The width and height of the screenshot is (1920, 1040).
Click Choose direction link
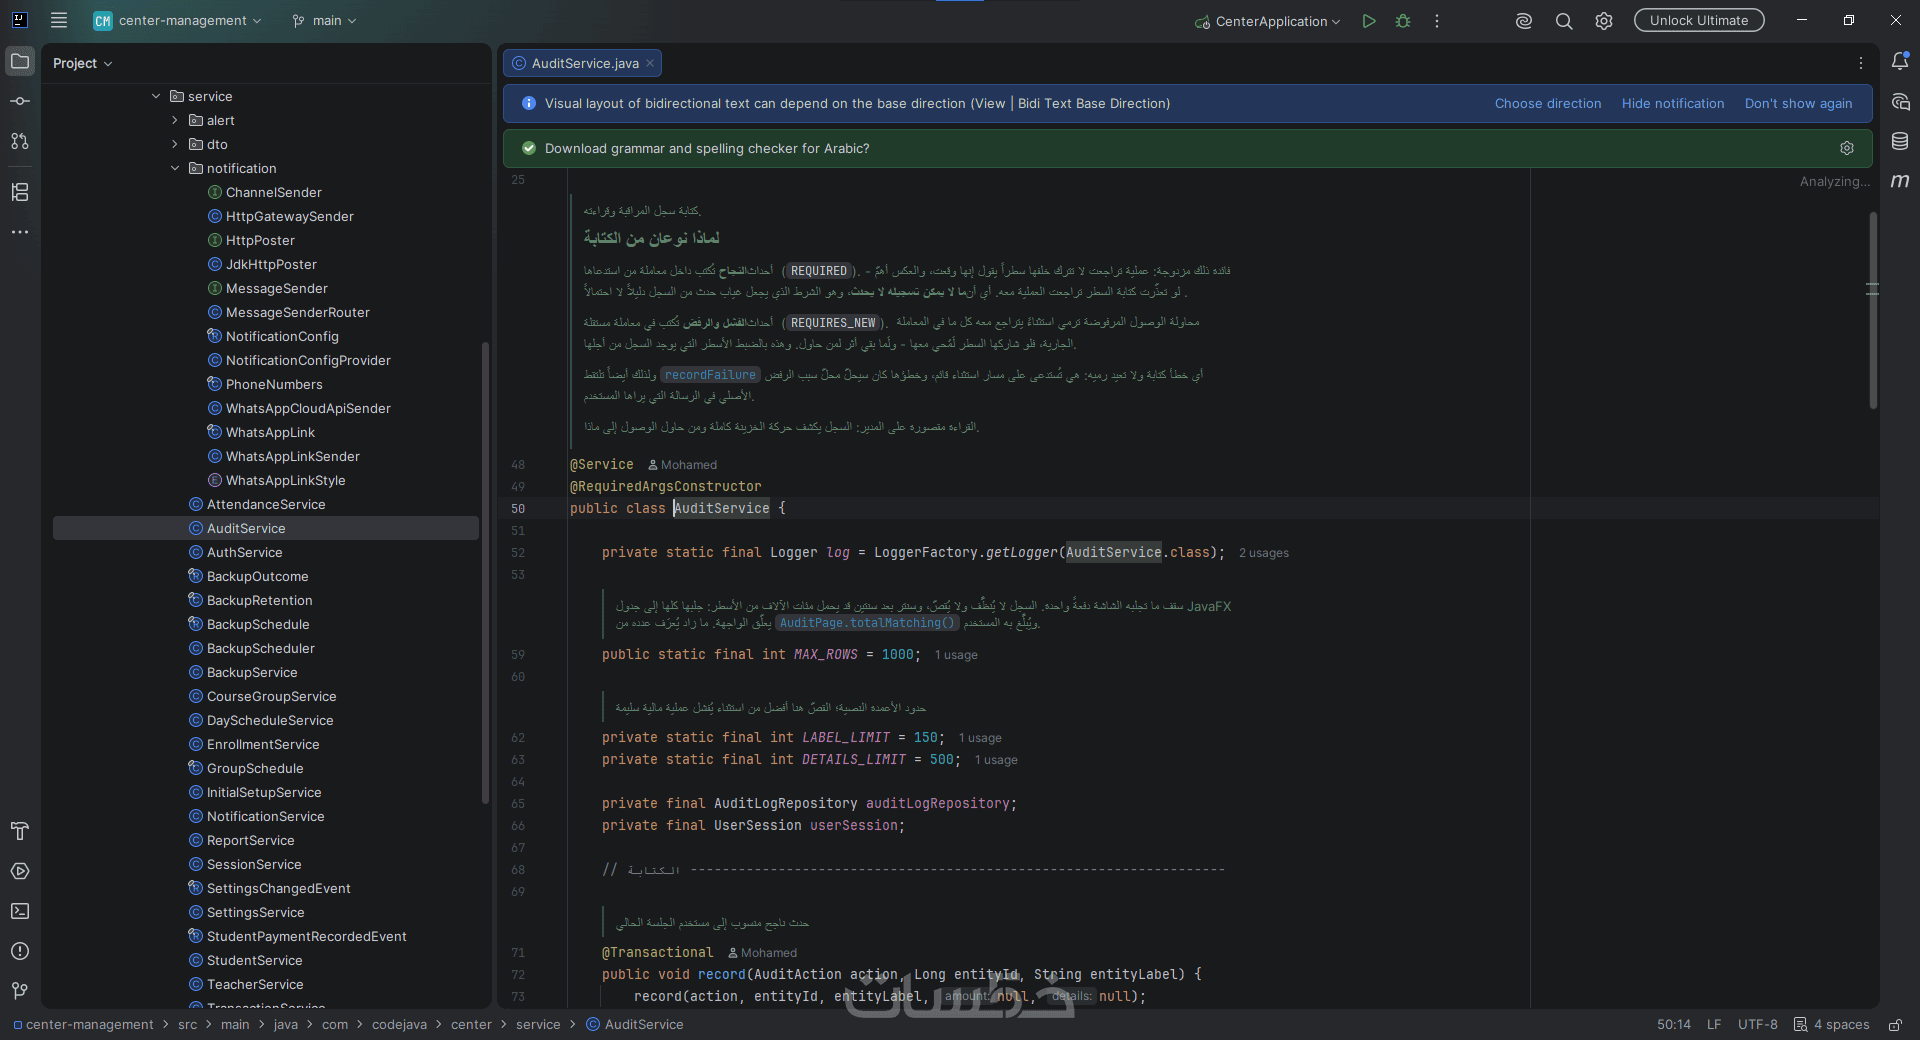click(1547, 103)
